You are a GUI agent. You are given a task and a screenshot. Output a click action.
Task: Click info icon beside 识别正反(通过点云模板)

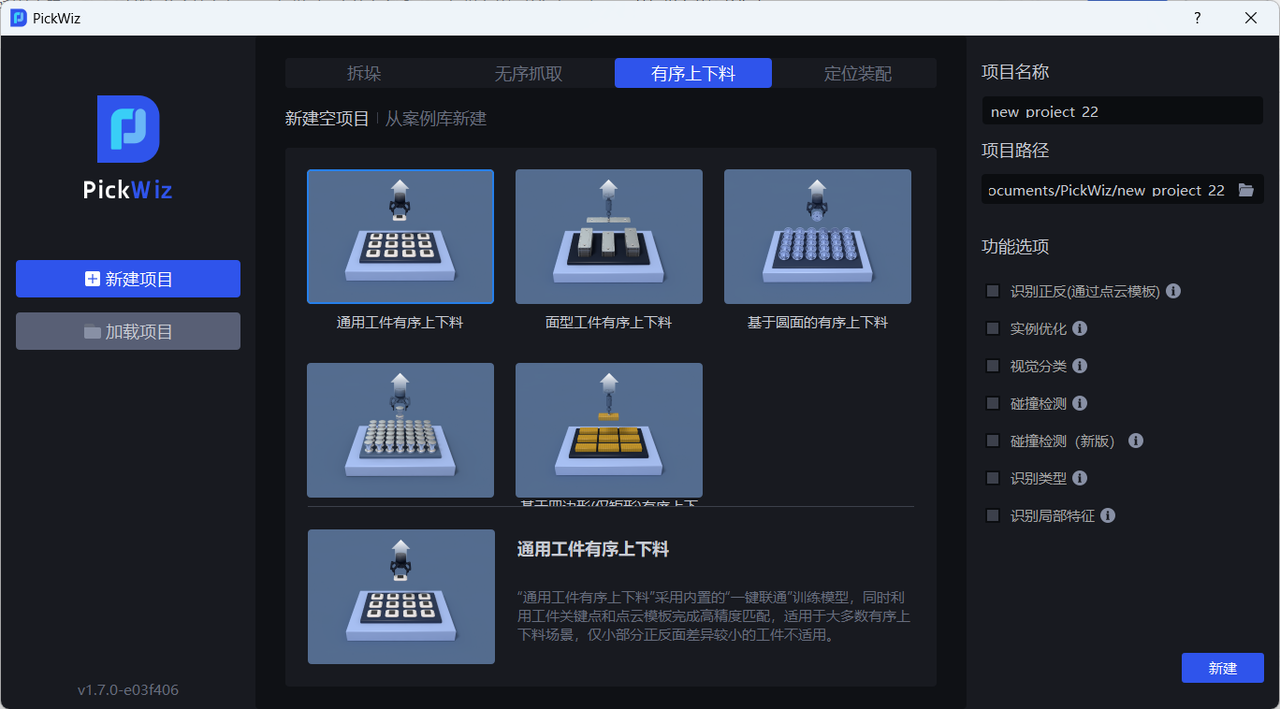(1174, 291)
